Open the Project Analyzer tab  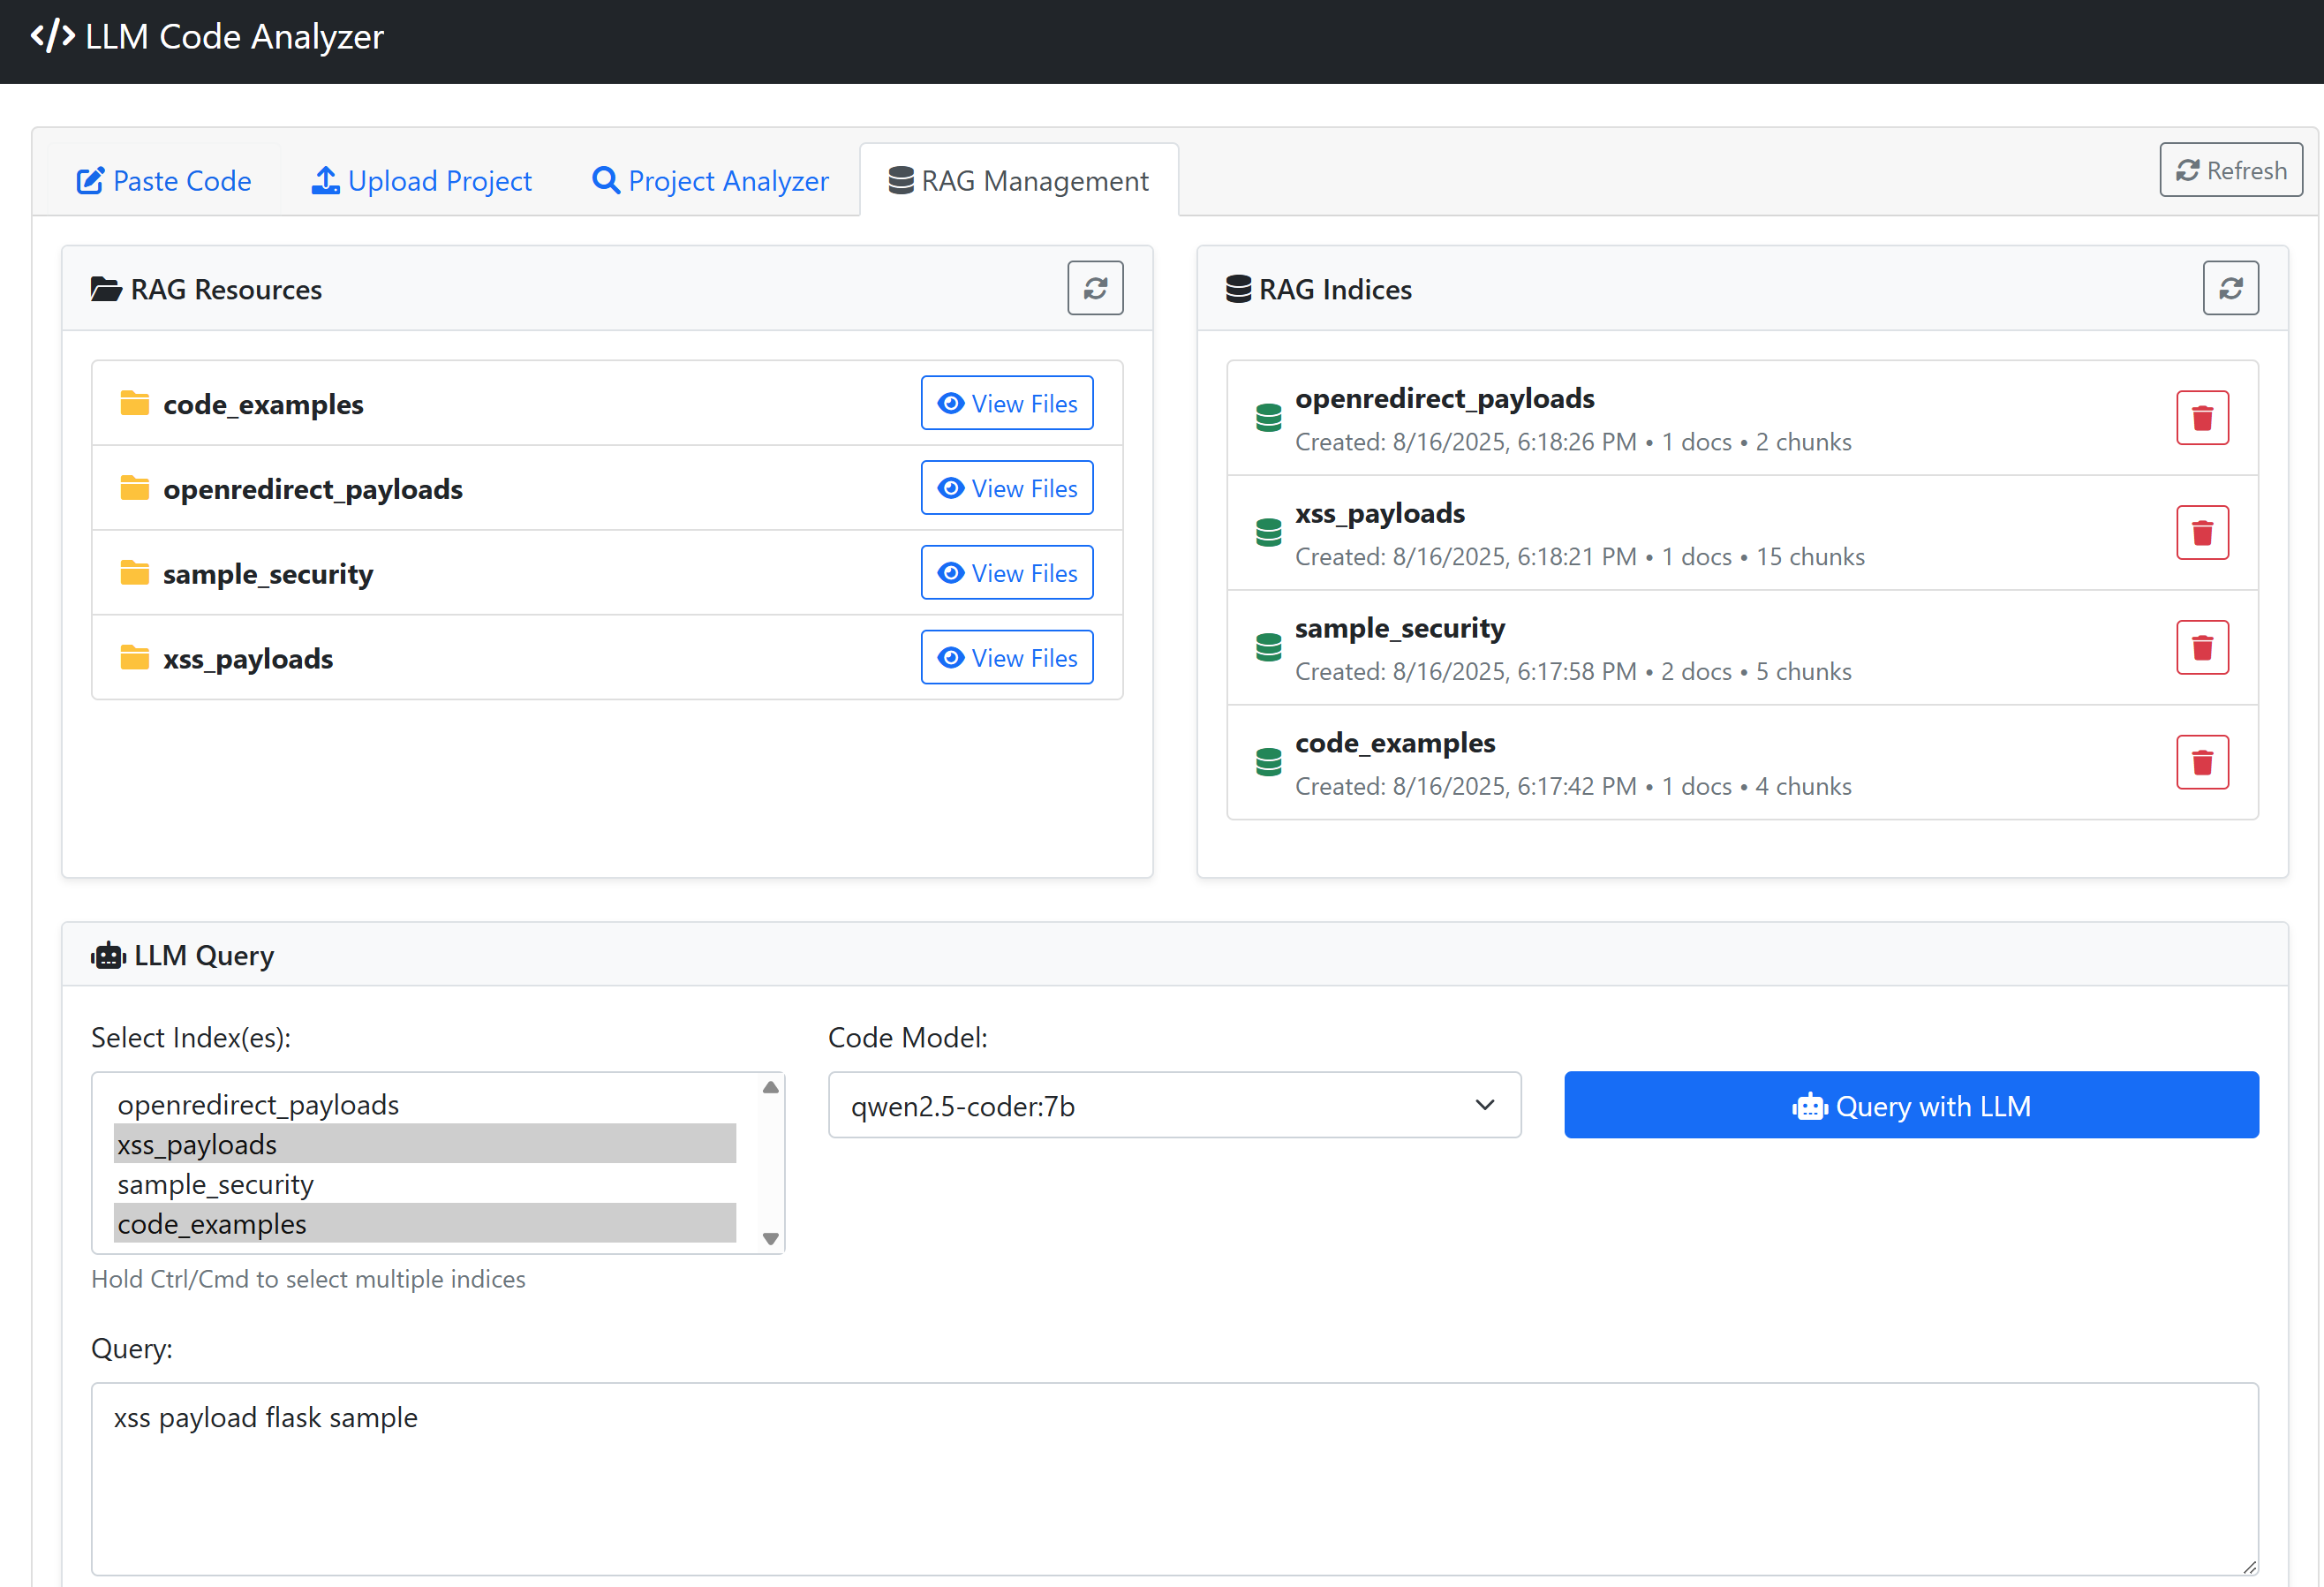pyautogui.click(x=710, y=181)
